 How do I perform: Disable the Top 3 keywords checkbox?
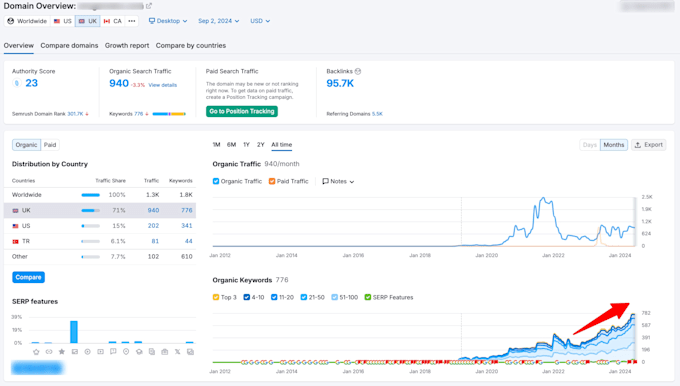216,297
